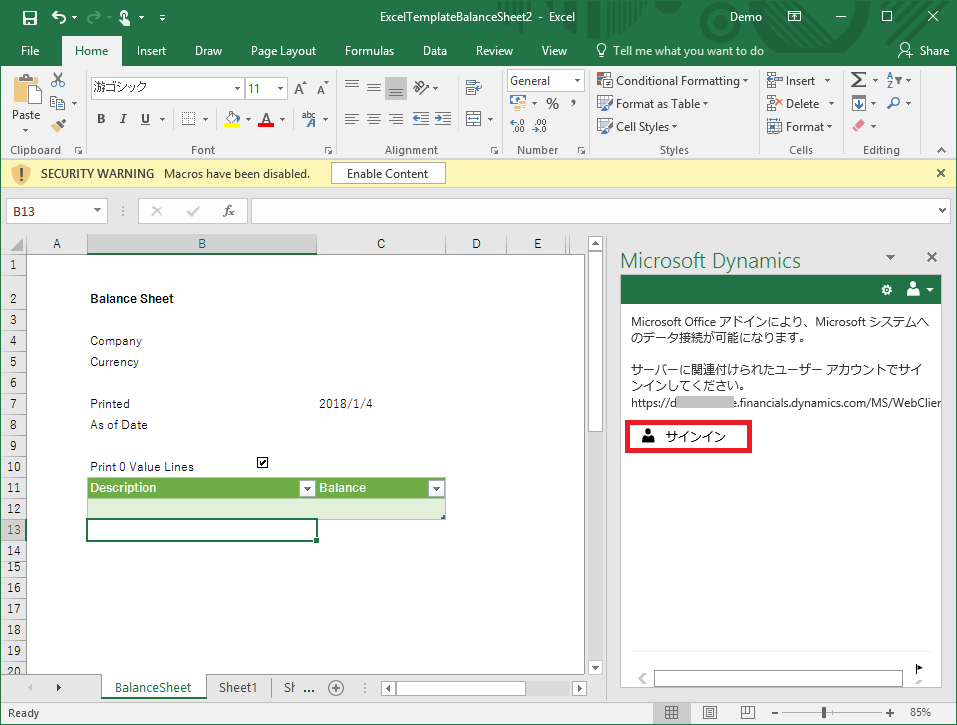Click the サインイン sign-in button
This screenshot has width=957, height=725.
[x=688, y=436]
